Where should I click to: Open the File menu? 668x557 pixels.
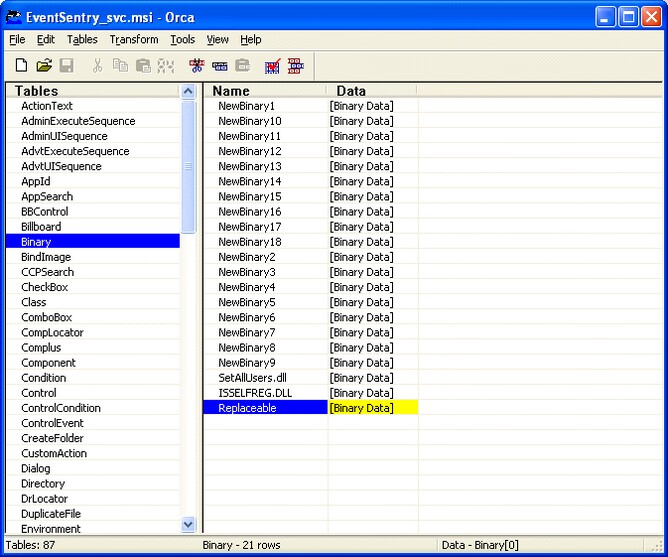17,40
